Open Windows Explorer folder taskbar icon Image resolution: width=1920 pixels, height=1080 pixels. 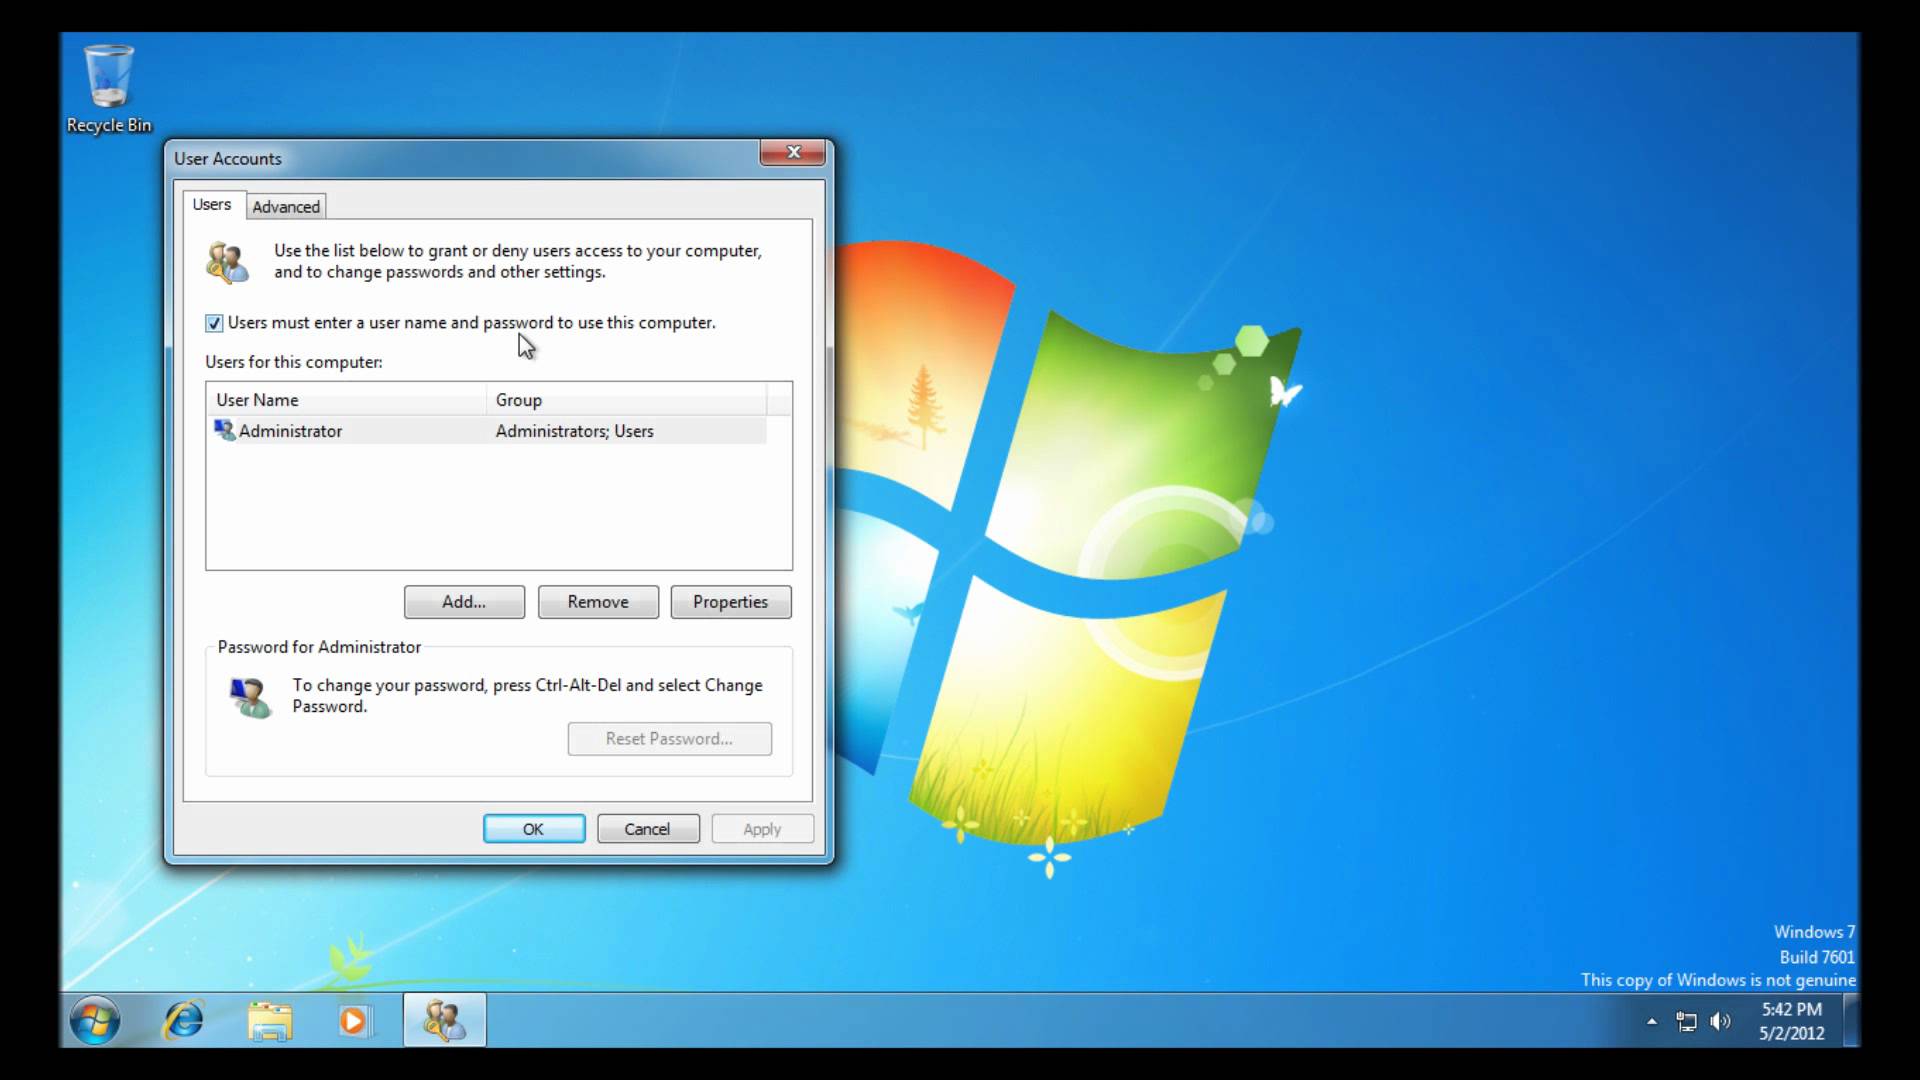coord(270,1020)
